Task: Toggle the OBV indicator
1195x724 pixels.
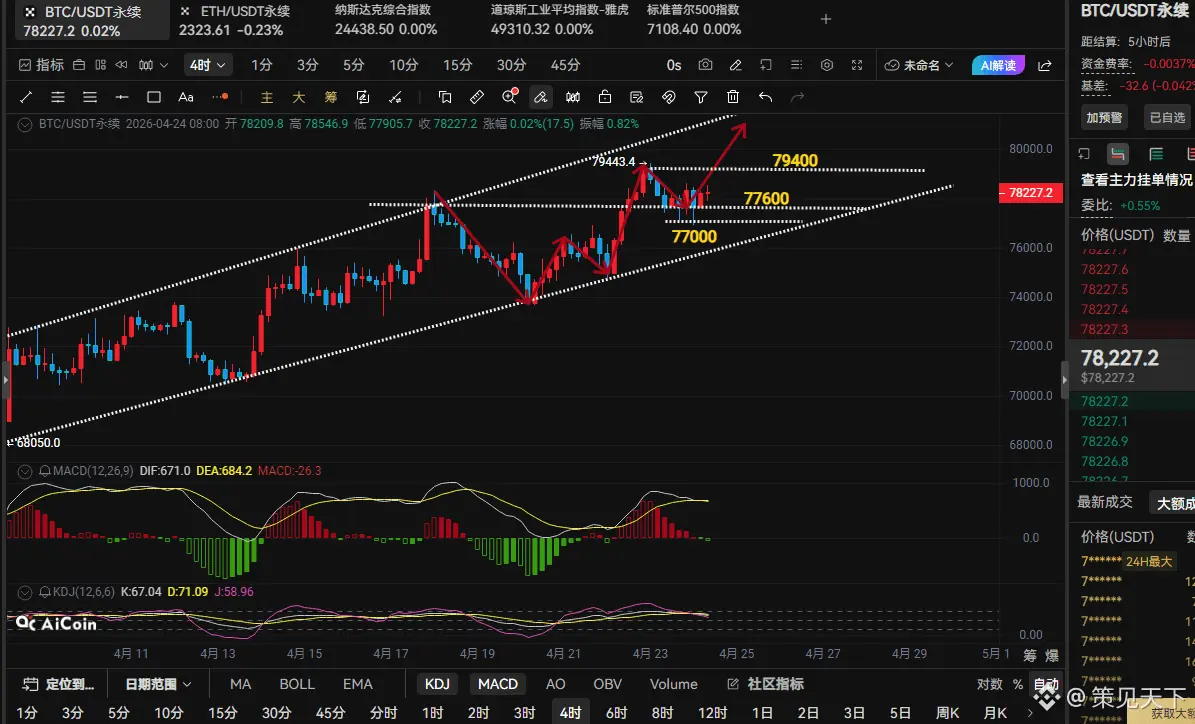Action: [x=607, y=684]
